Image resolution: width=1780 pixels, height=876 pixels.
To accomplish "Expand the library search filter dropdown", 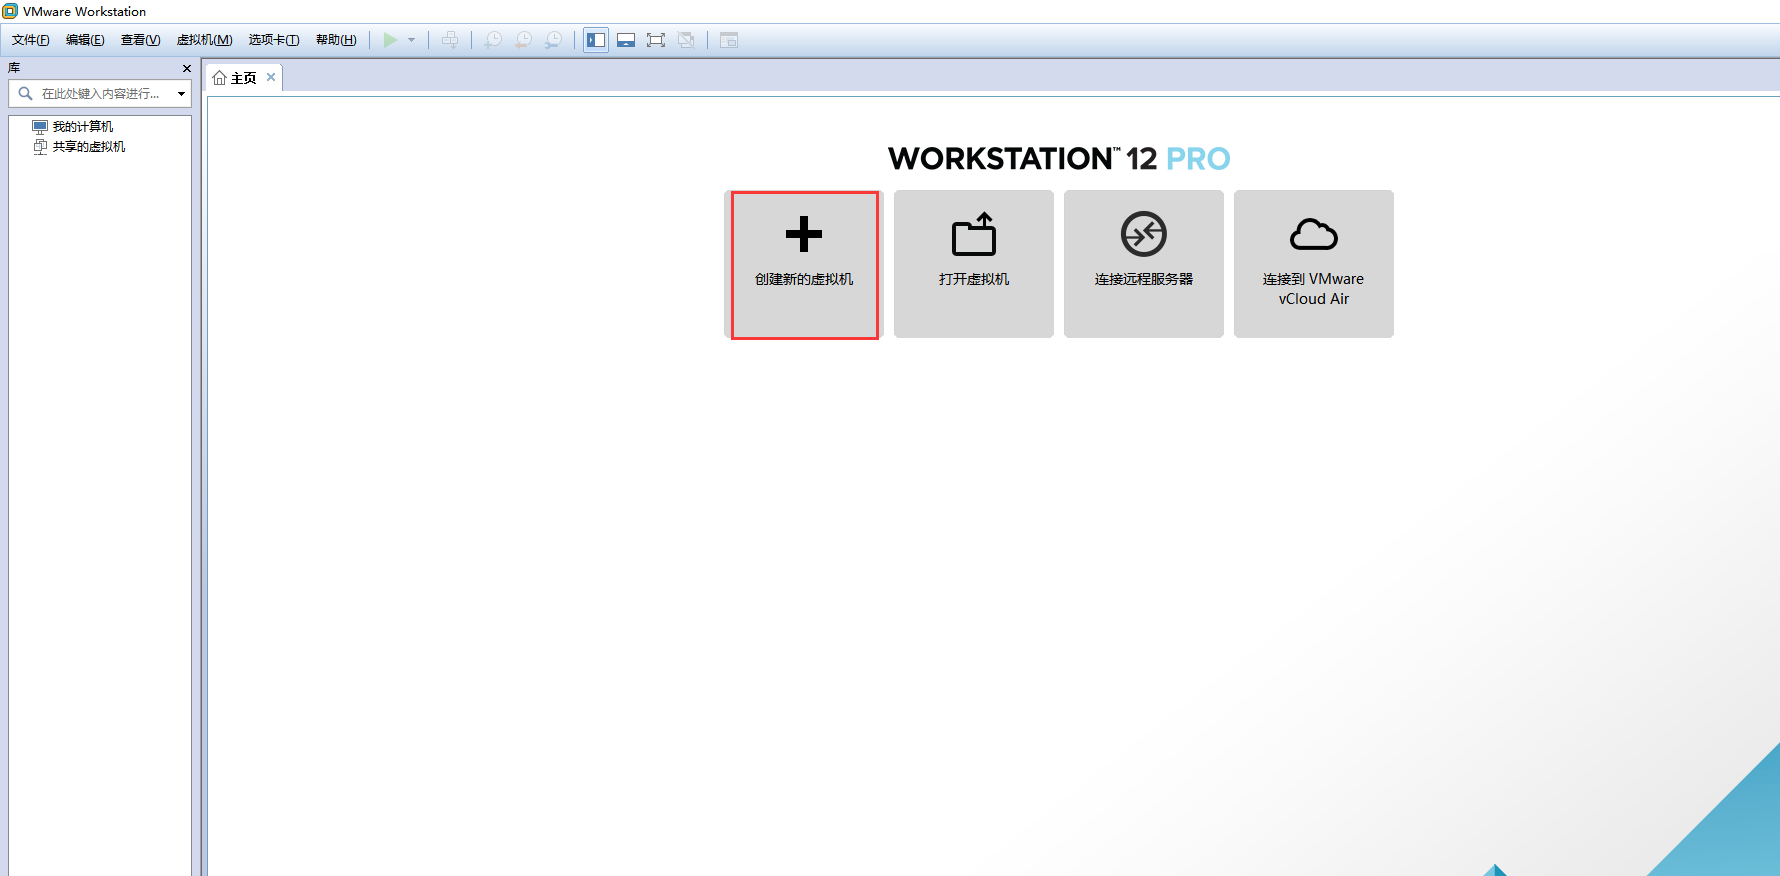I will click(181, 94).
